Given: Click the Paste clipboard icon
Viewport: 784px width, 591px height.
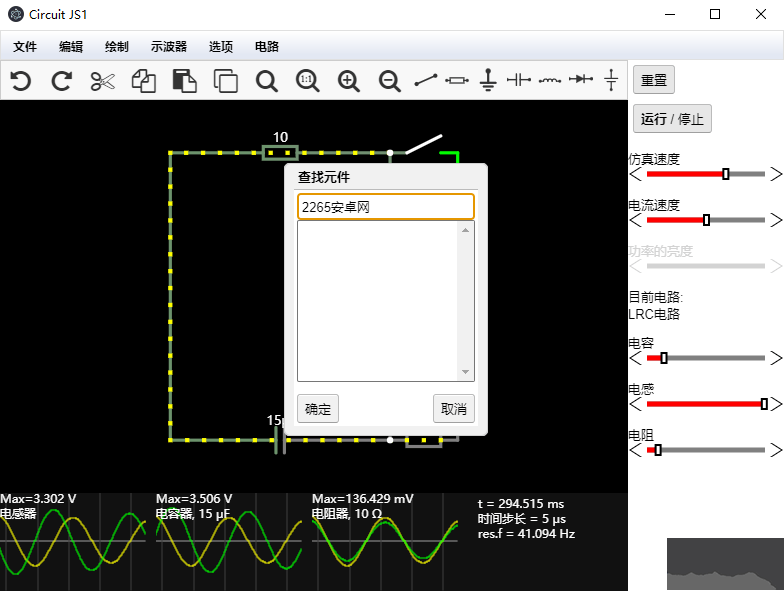Looking at the screenshot, I should coord(184,81).
